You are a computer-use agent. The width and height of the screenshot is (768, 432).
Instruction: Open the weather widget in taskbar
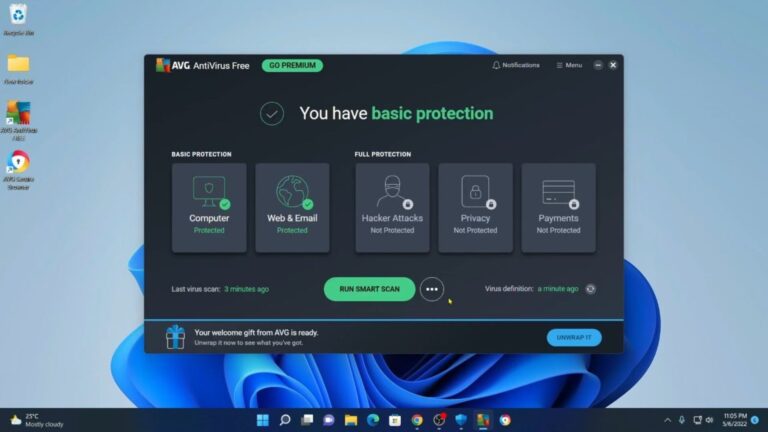pyautogui.click(x=37, y=420)
